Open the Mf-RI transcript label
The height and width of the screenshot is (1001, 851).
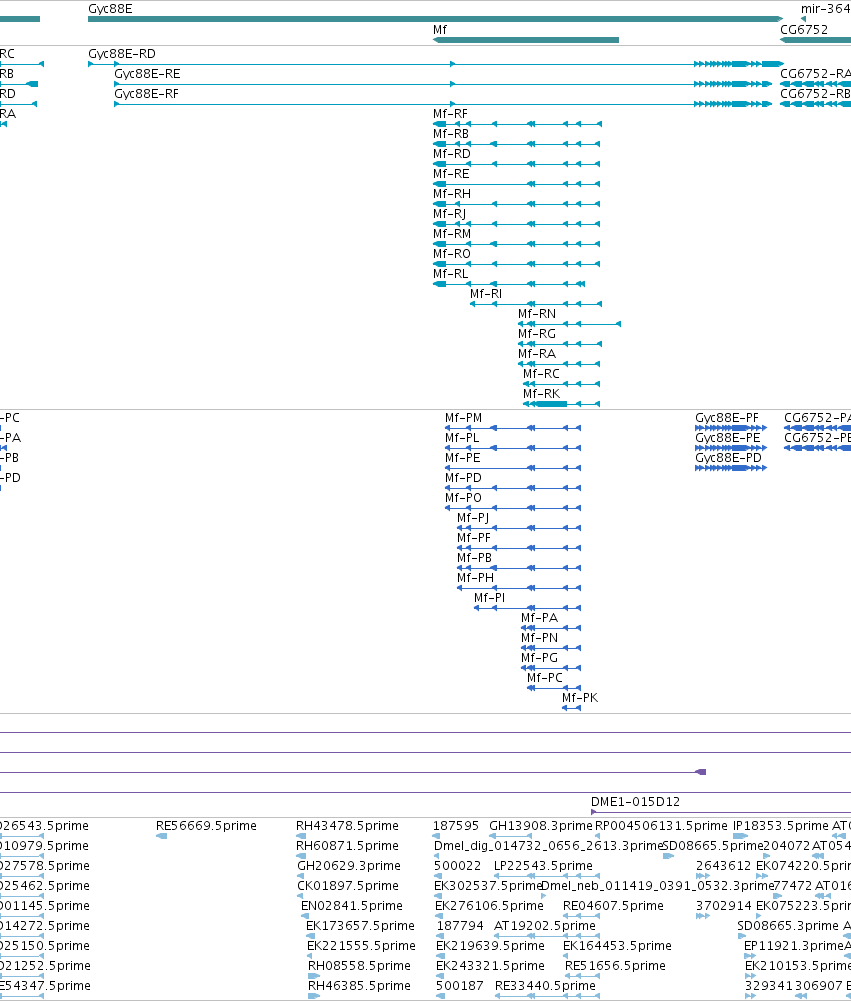pos(486,294)
